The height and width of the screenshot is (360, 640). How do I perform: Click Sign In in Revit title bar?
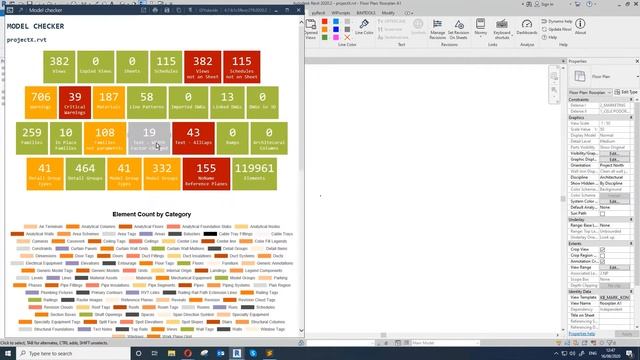pos(546,4)
